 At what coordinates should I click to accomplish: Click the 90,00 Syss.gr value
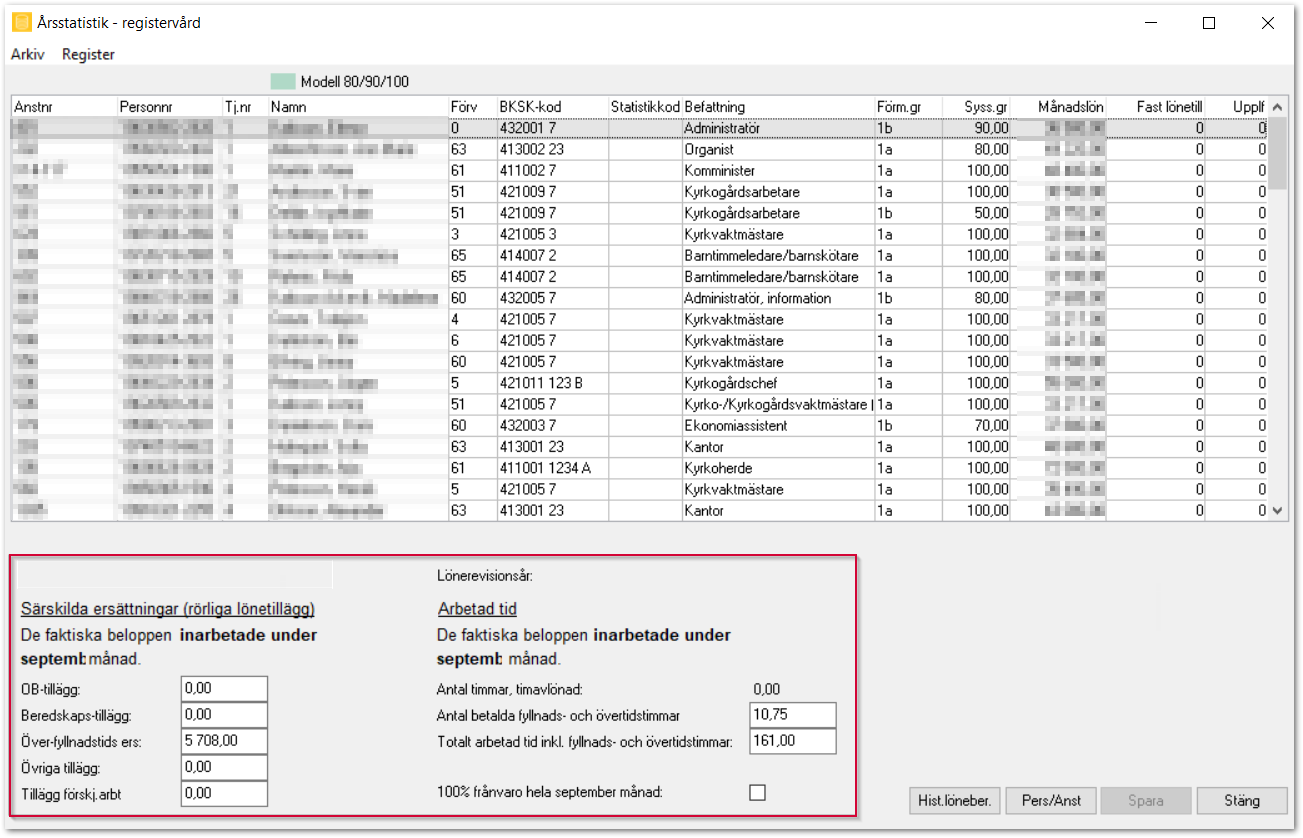[977, 129]
